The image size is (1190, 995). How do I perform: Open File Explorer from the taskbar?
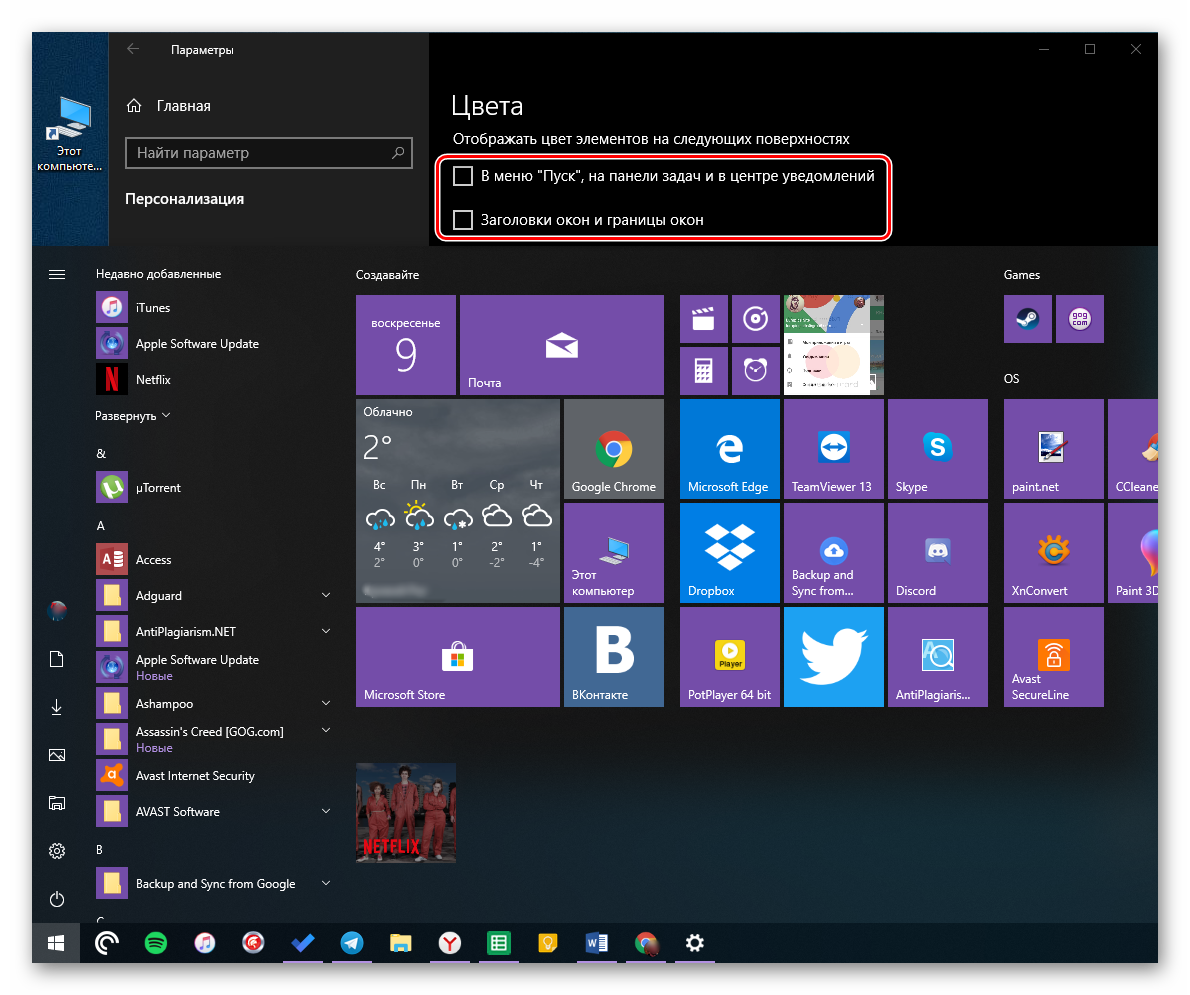tap(401, 943)
